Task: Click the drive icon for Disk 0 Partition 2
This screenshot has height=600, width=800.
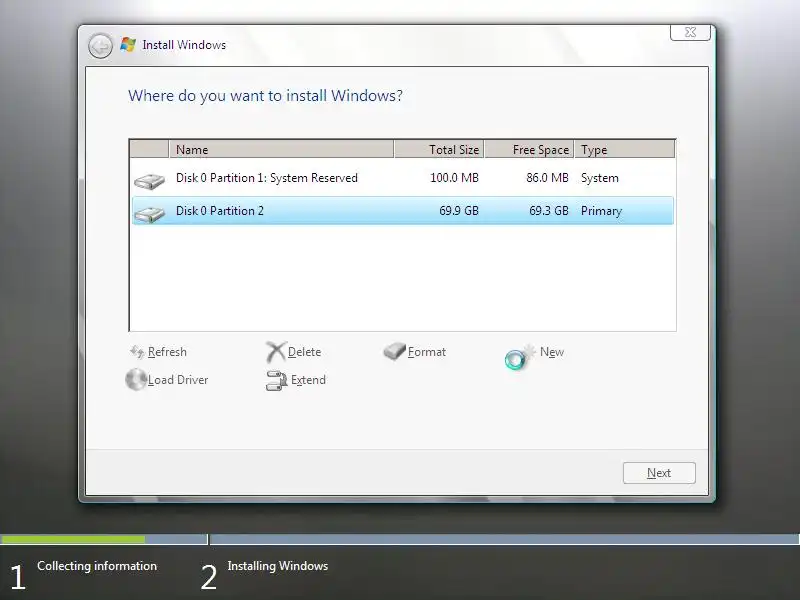Action: pyautogui.click(x=149, y=214)
